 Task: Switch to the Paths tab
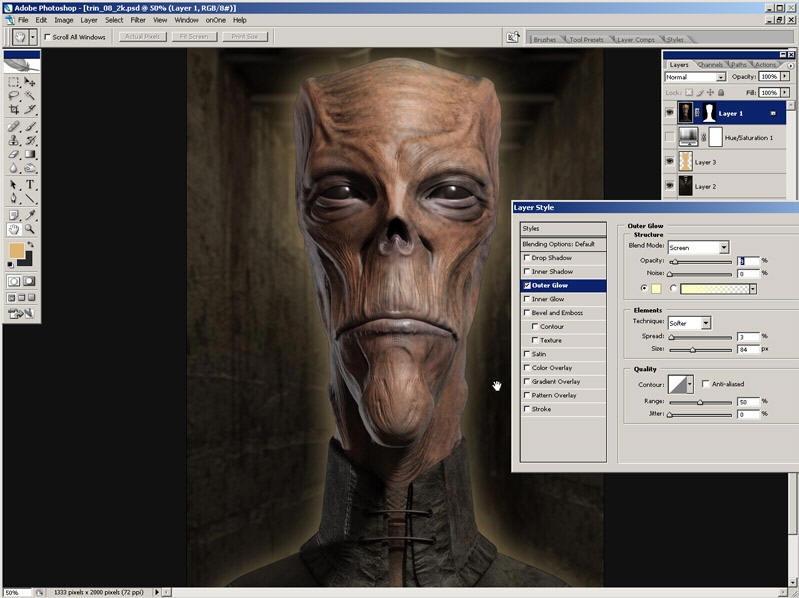738,65
